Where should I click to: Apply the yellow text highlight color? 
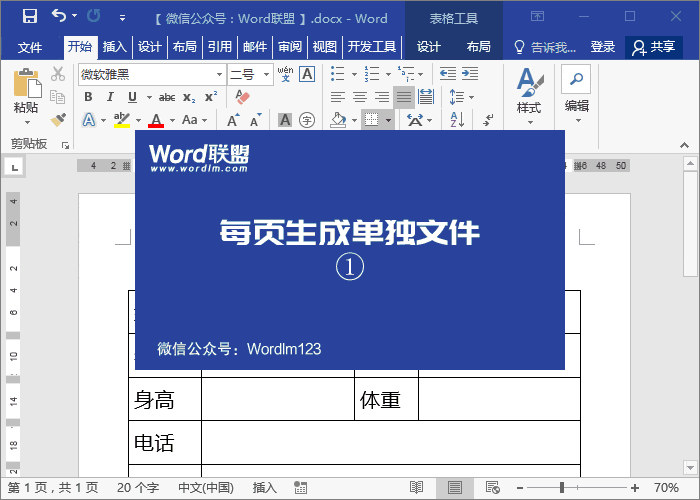121,120
